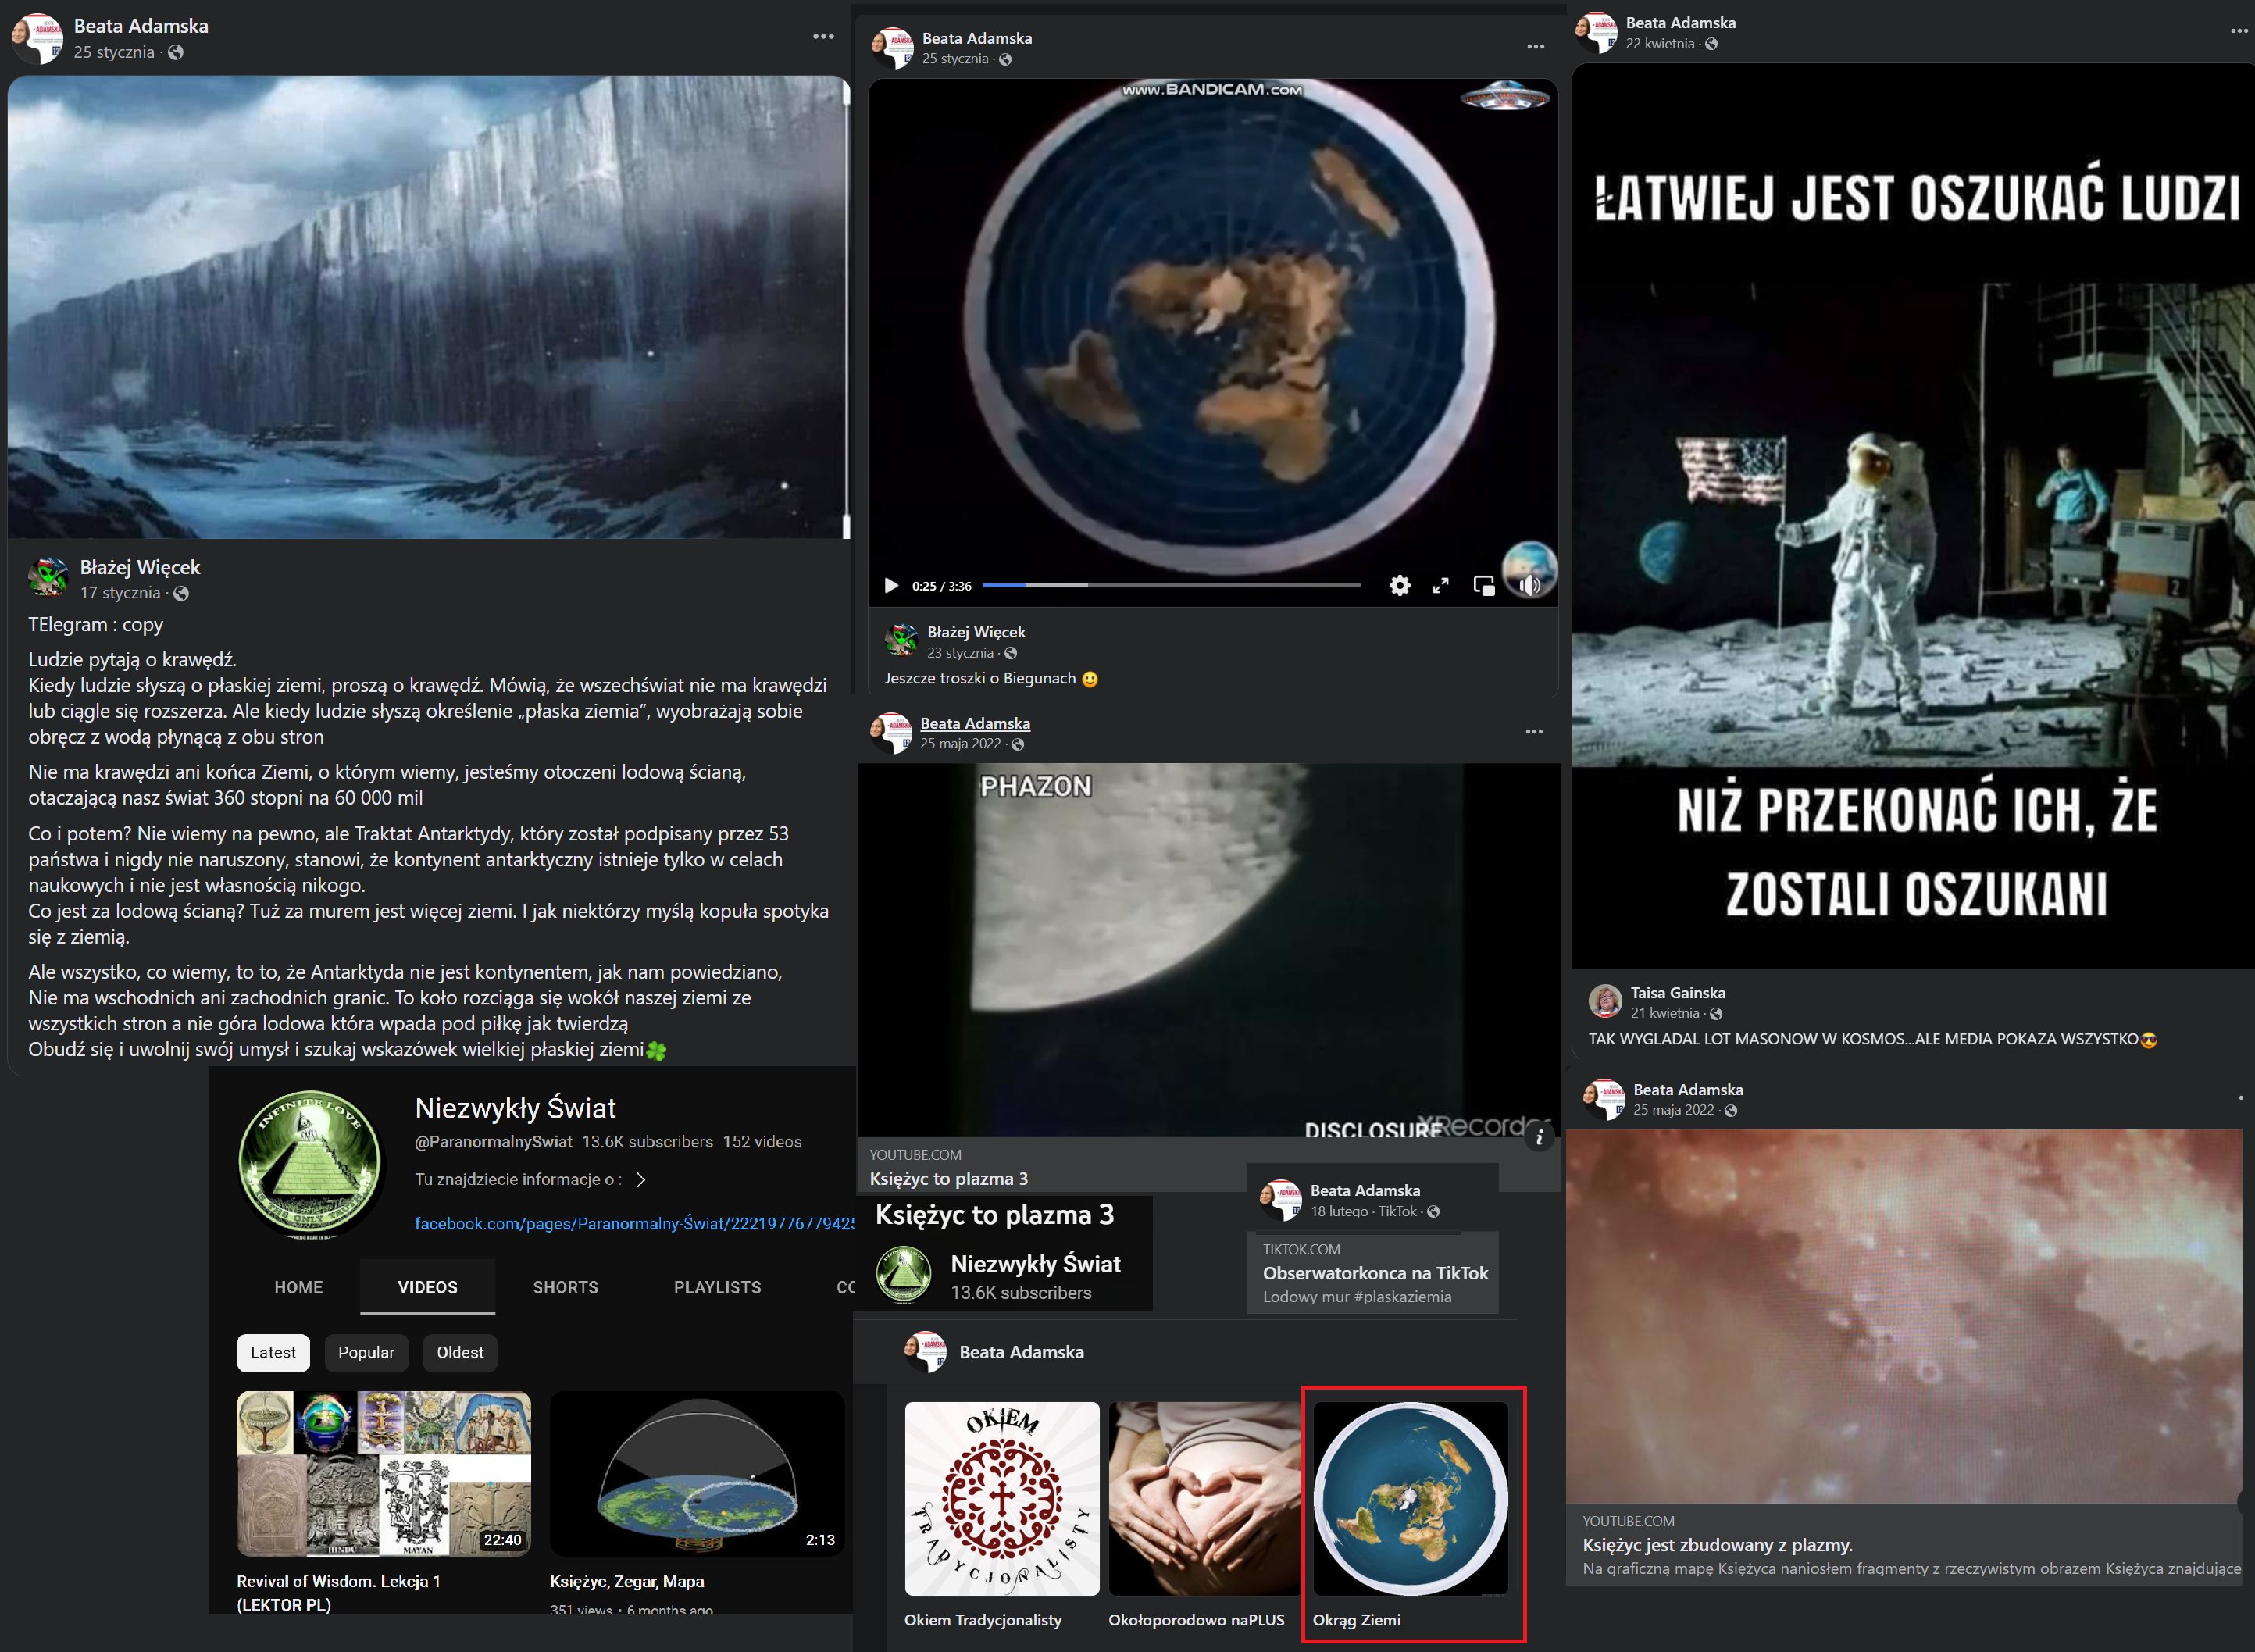The image size is (2255, 1652).
Task: Switch to the PLAYLISTS tab
Action: 717,1287
